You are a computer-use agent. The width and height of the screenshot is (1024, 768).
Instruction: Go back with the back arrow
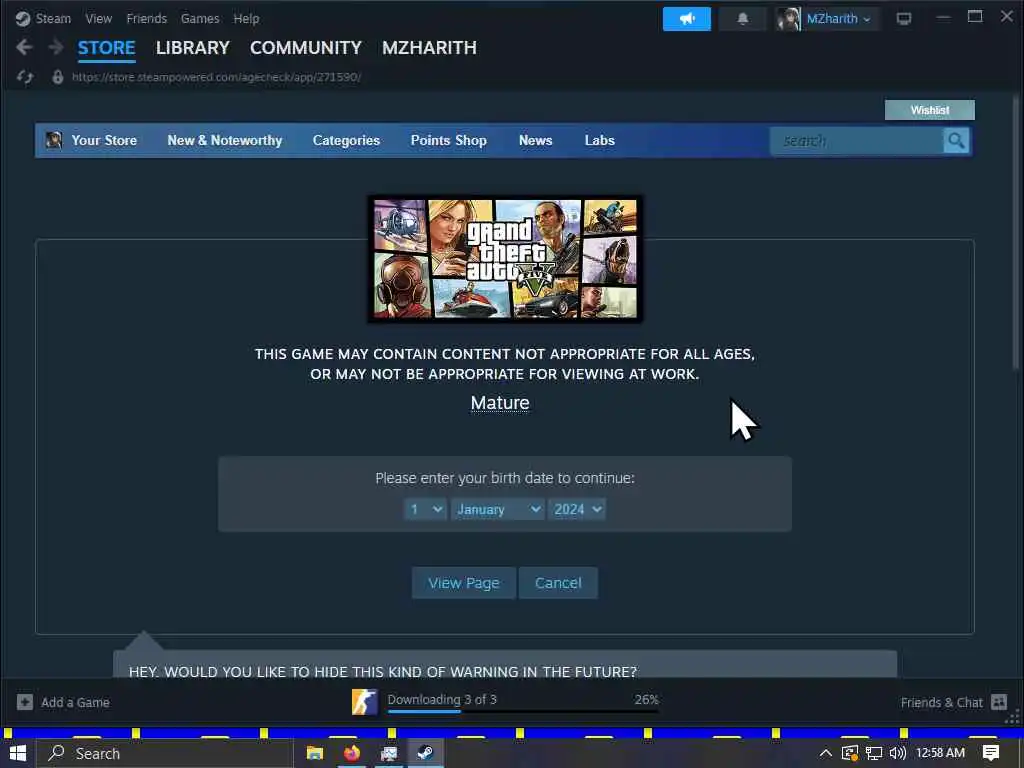[x=24, y=47]
